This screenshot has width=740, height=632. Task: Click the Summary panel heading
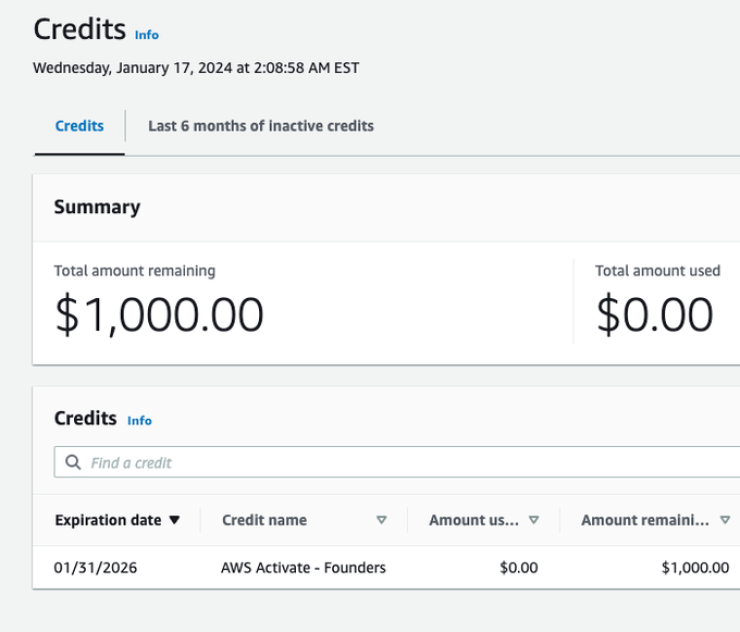pyautogui.click(x=97, y=207)
